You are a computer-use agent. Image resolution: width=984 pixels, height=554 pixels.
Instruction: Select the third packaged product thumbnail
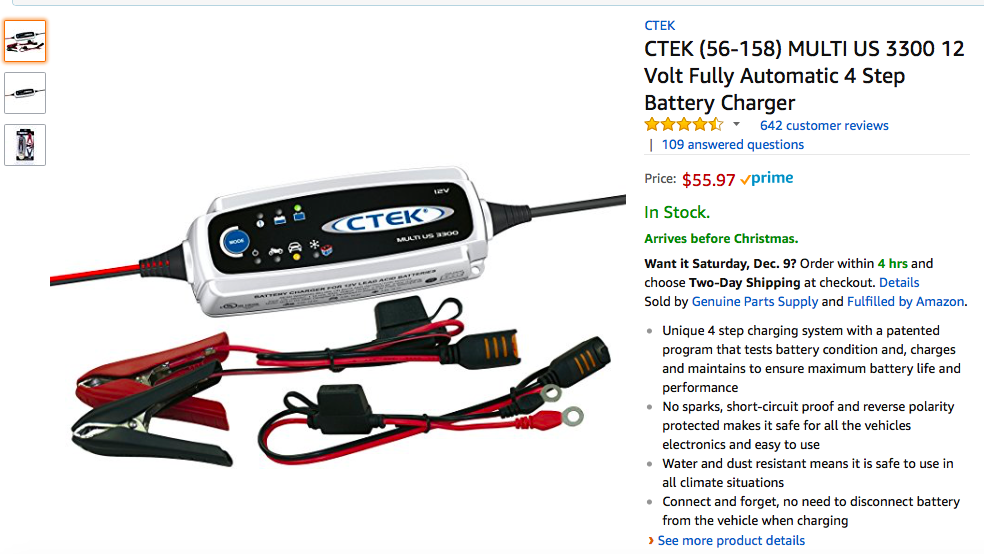tap(25, 145)
